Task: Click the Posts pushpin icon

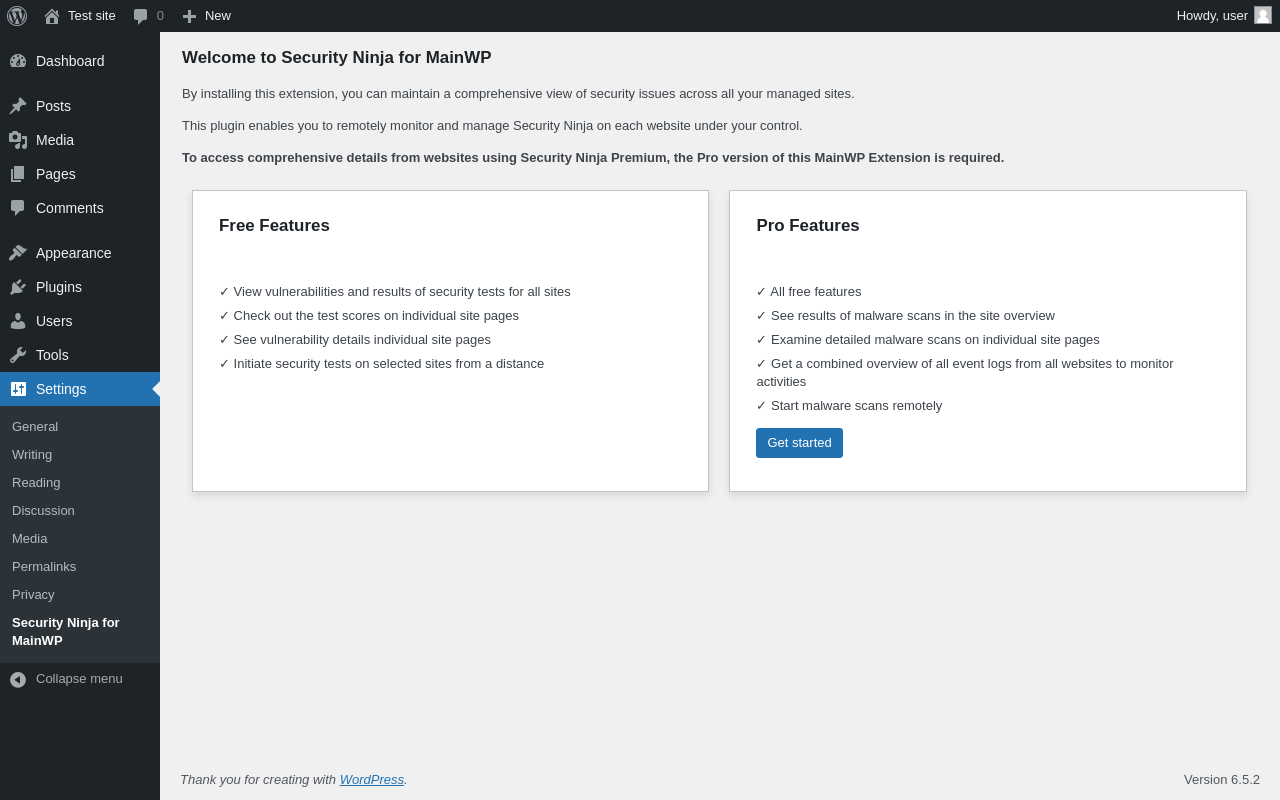Action: point(18,106)
